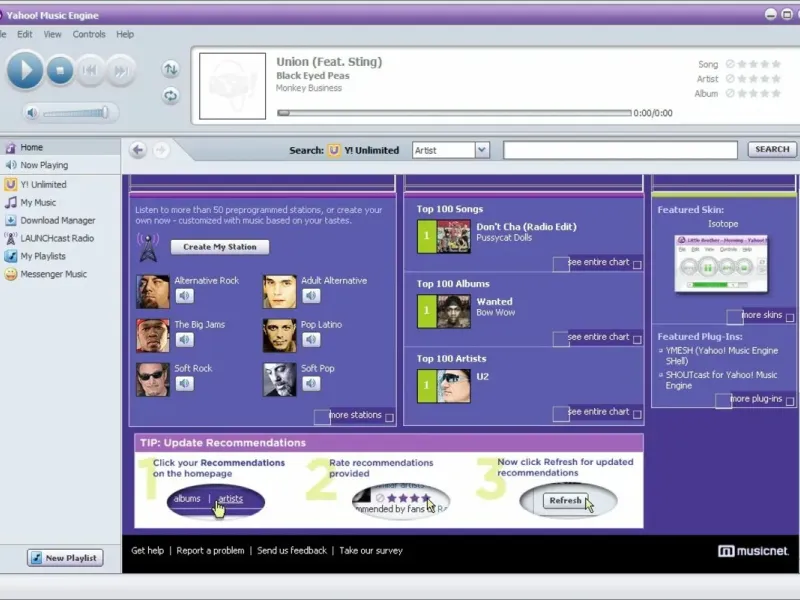Play the Alternative Rock station
This screenshot has width=800, height=600.
pos(185,296)
